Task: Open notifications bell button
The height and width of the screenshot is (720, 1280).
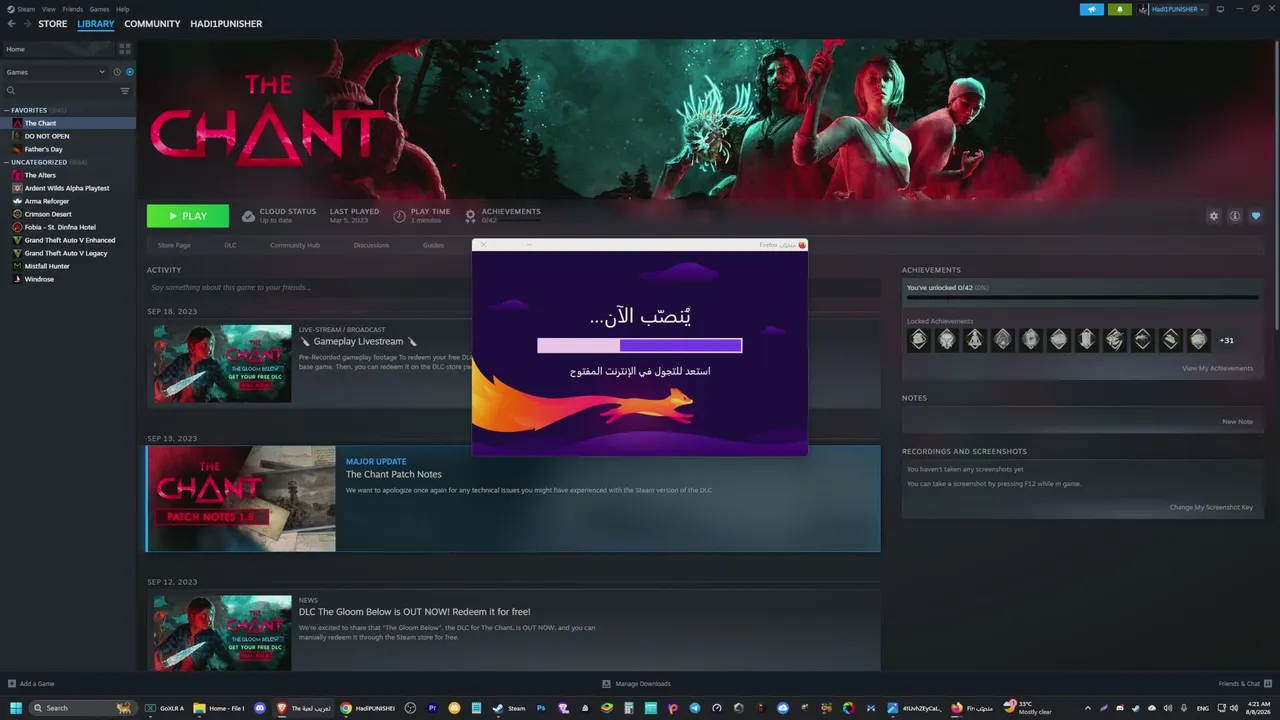Action: [x=1119, y=9]
